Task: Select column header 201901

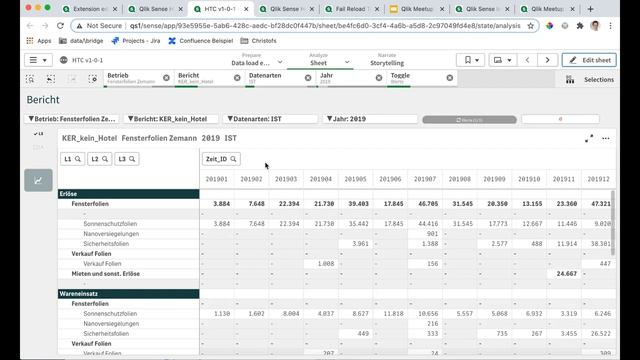Action: point(217,179)
